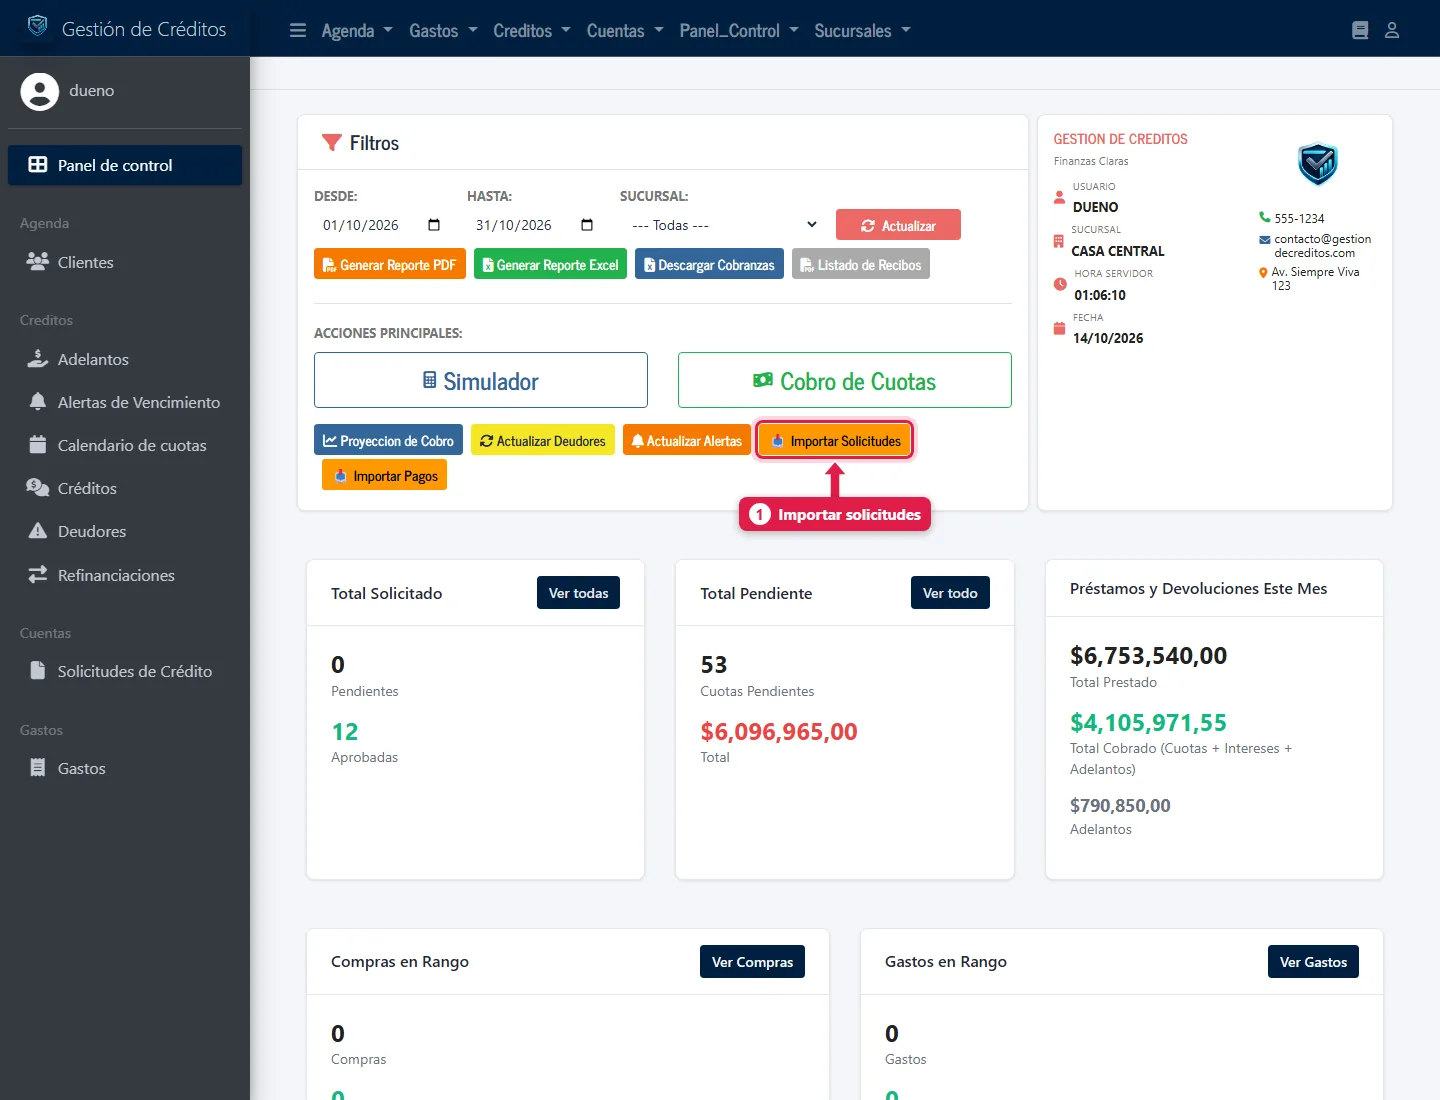This screenshot has width=1440, height=1100.
Task: Click Ver Gastos button
Action: click(1313, 961)
